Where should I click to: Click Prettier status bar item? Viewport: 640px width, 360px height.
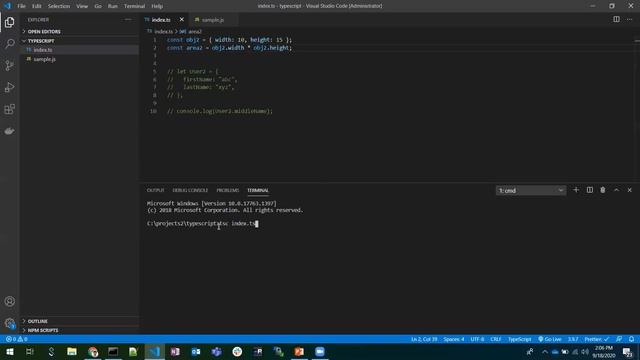click(596, 339)
